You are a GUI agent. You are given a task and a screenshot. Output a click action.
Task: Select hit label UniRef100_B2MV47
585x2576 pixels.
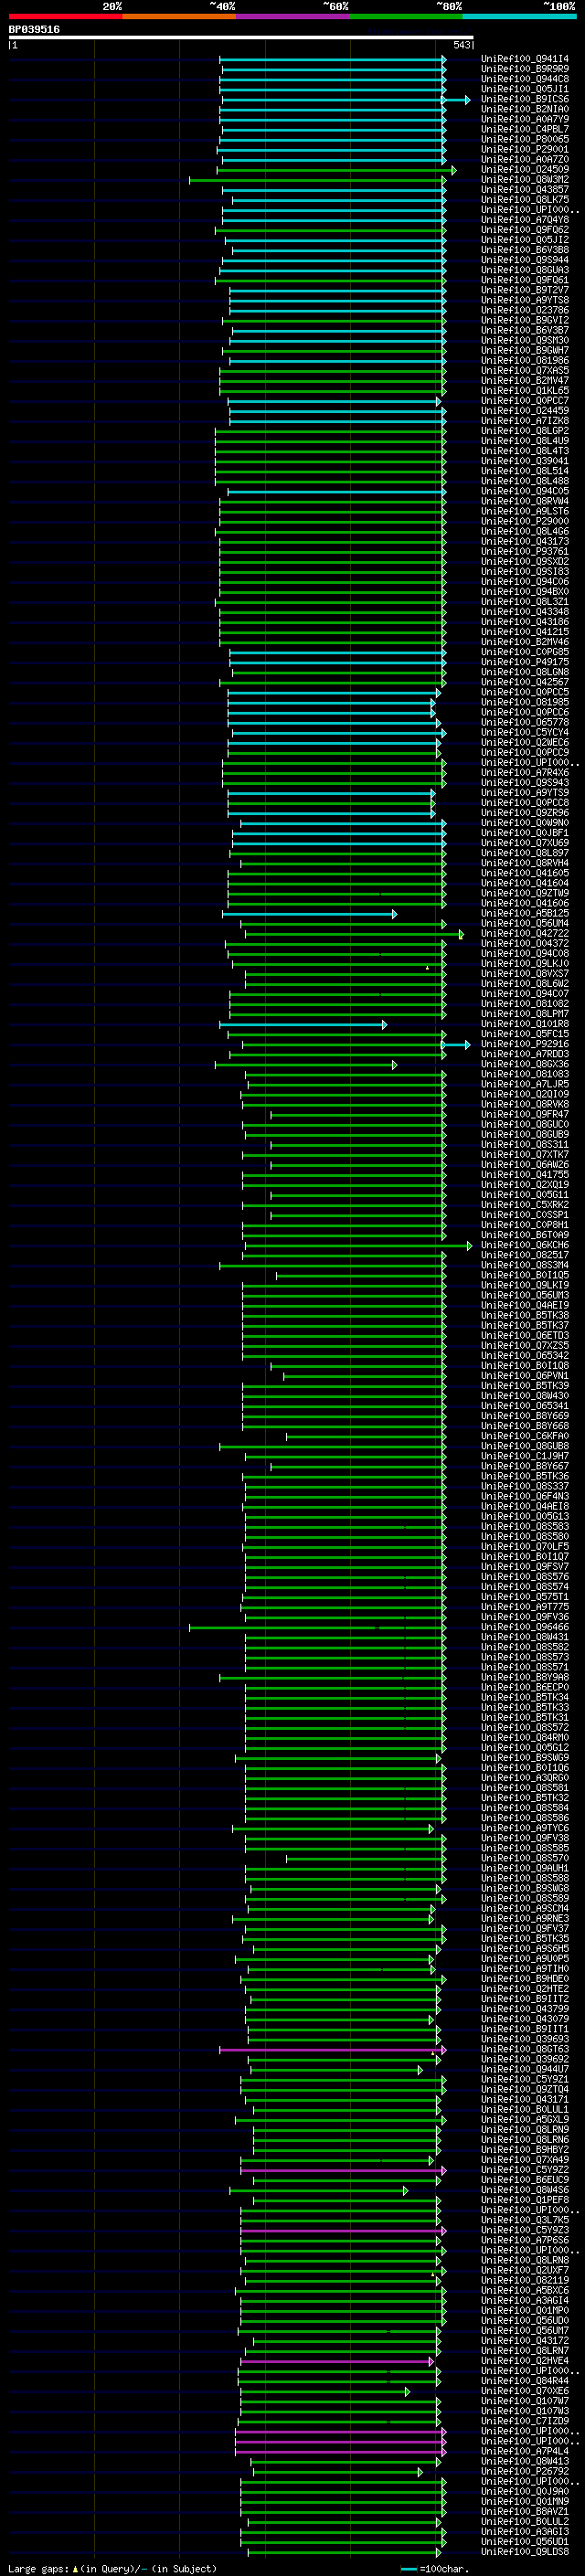(525, 381)
